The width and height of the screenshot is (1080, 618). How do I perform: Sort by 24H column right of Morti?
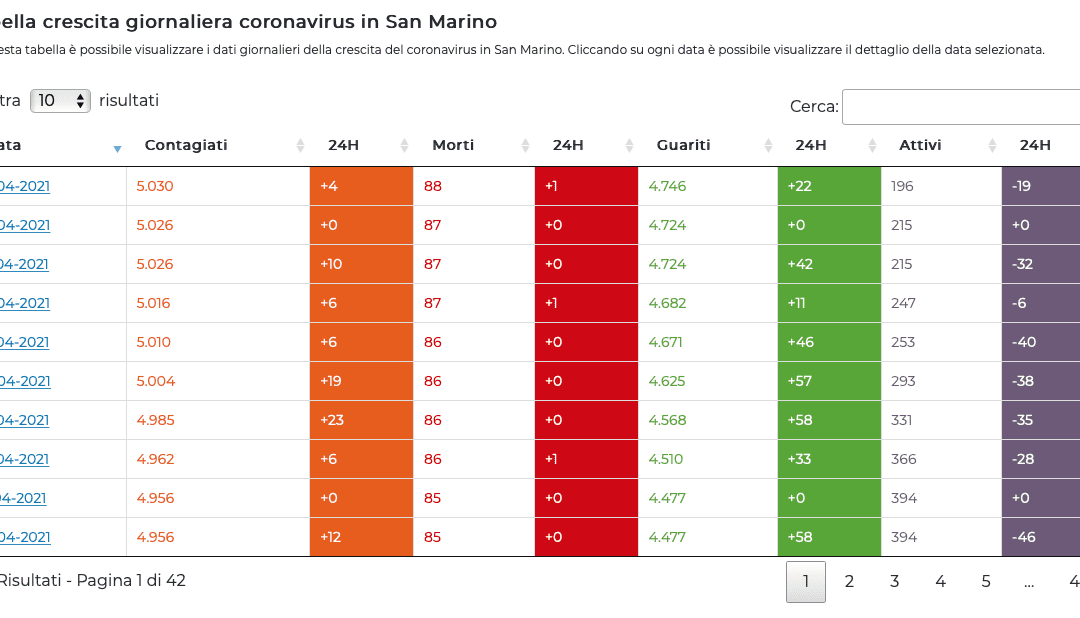pyautogui.click(x=629, y=146)
